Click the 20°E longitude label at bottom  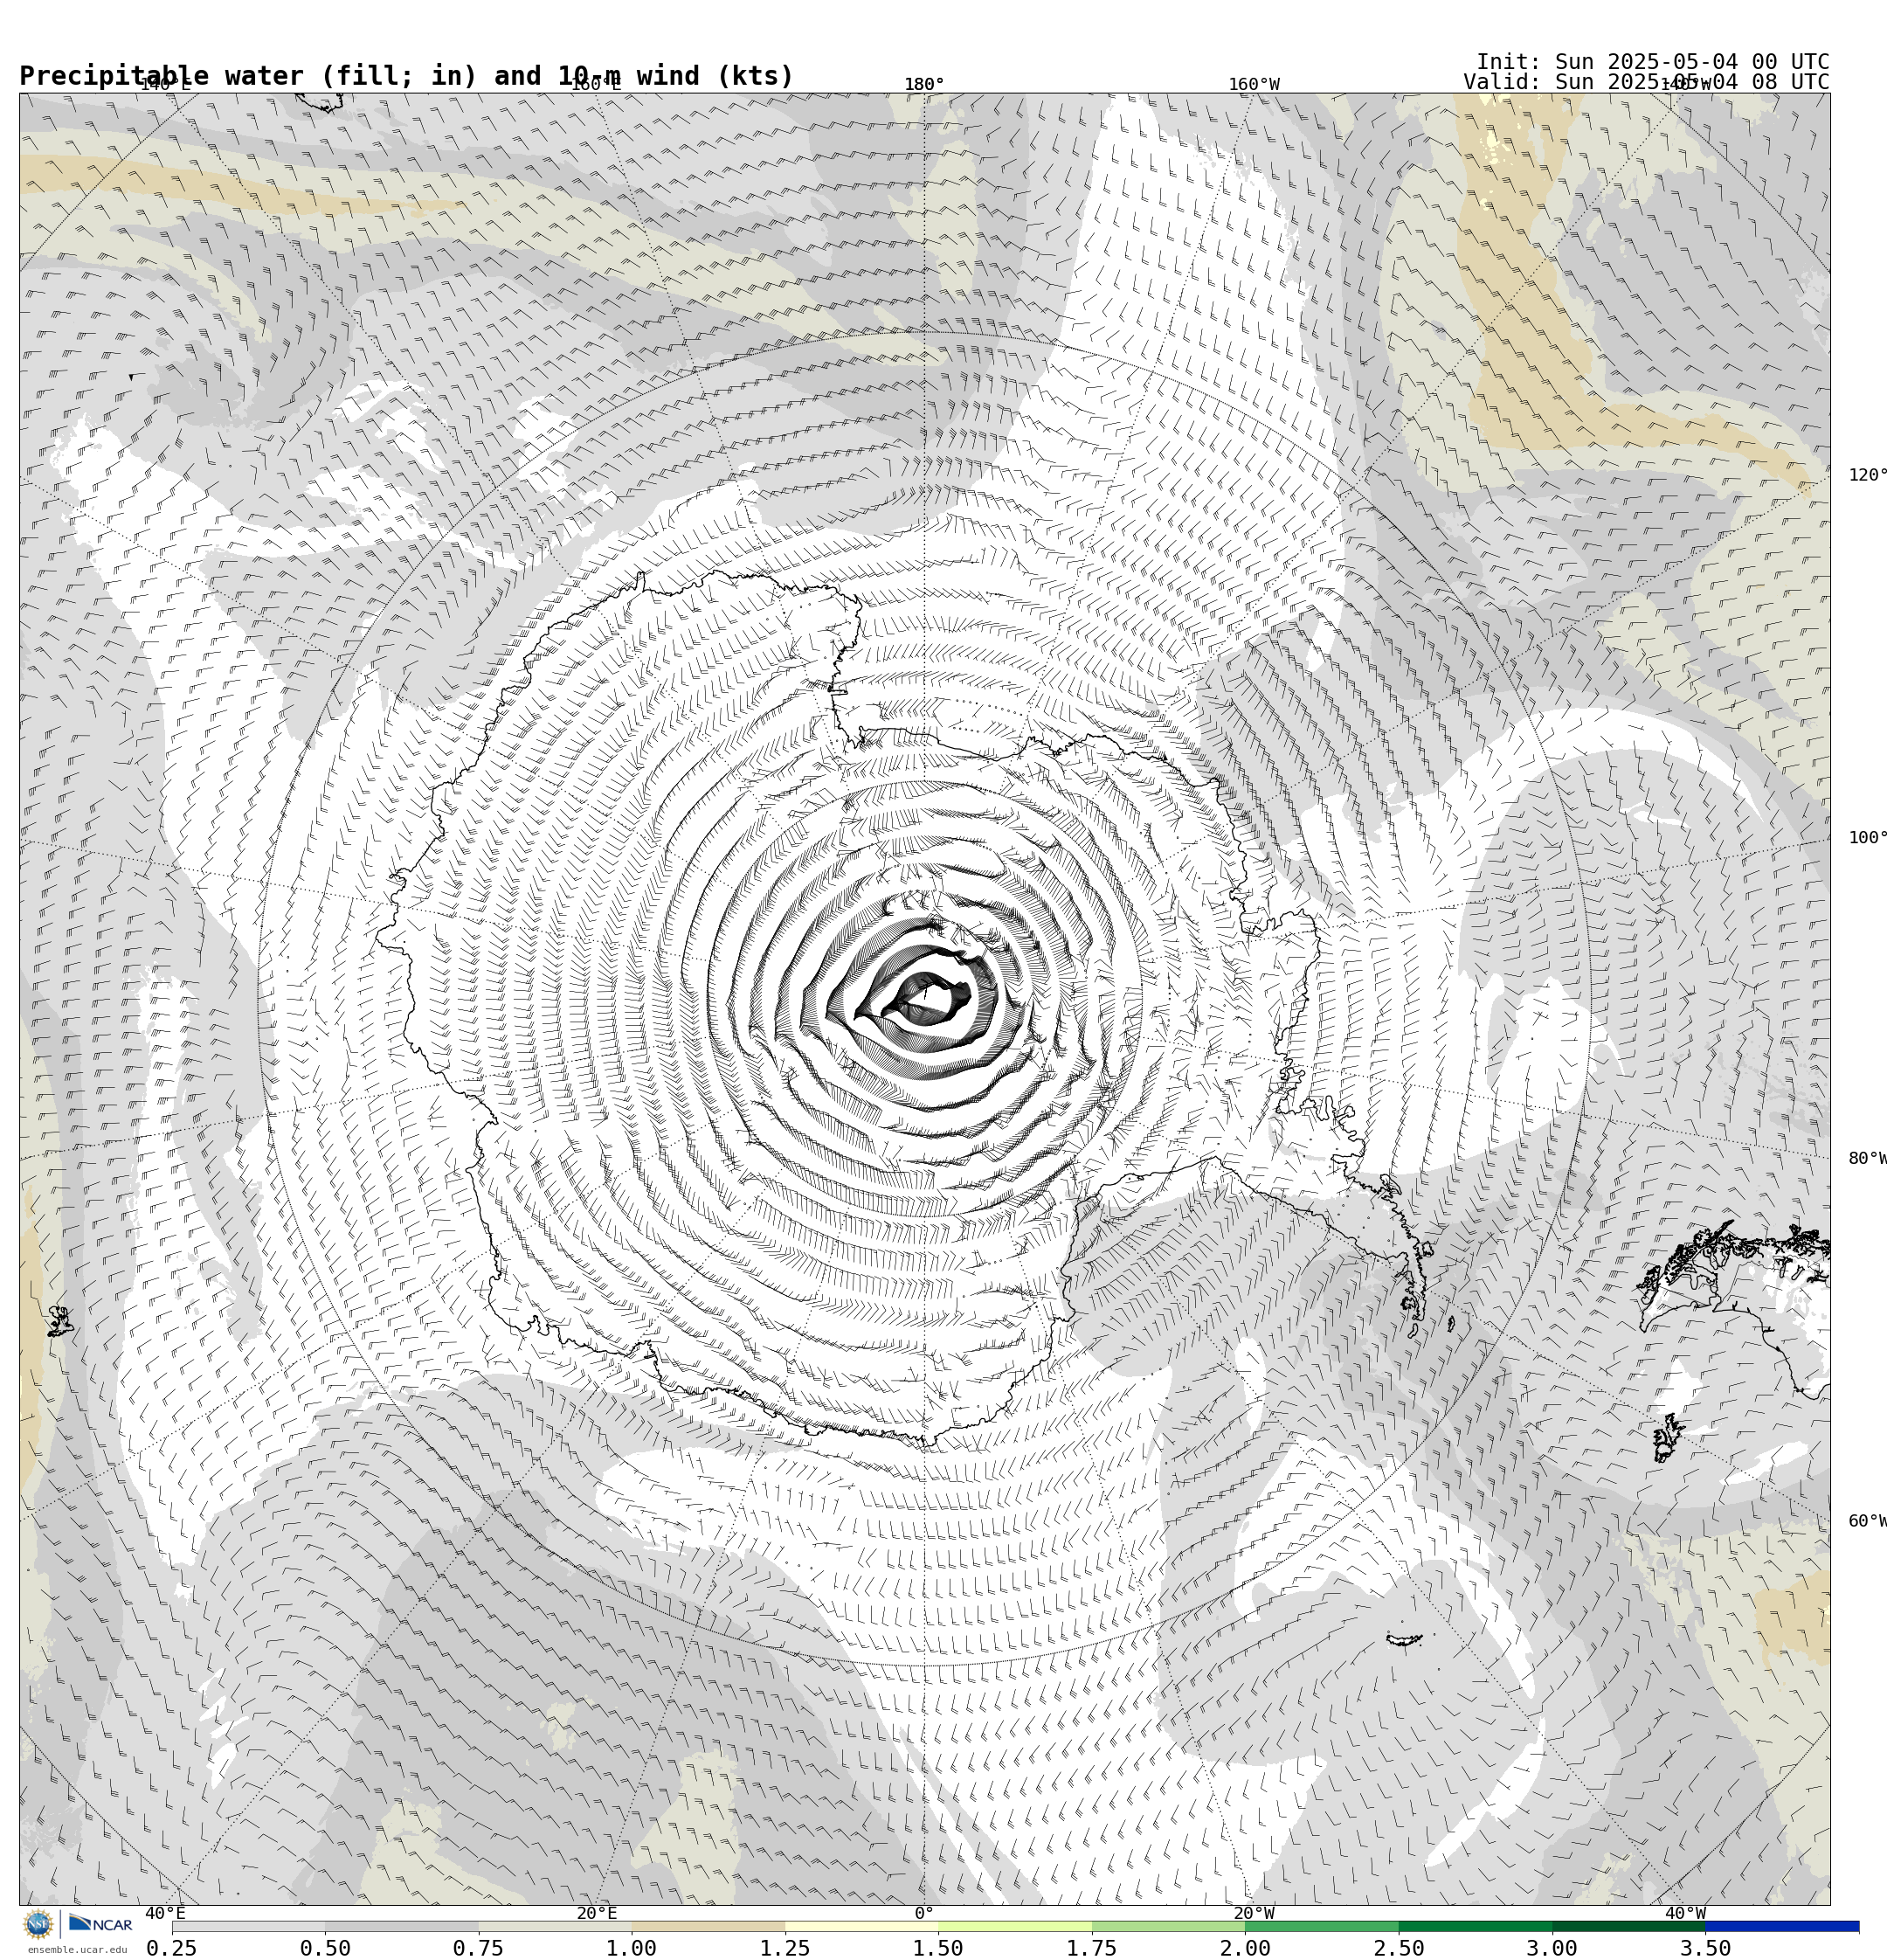pyautogui.click(x=597, y=1913)
